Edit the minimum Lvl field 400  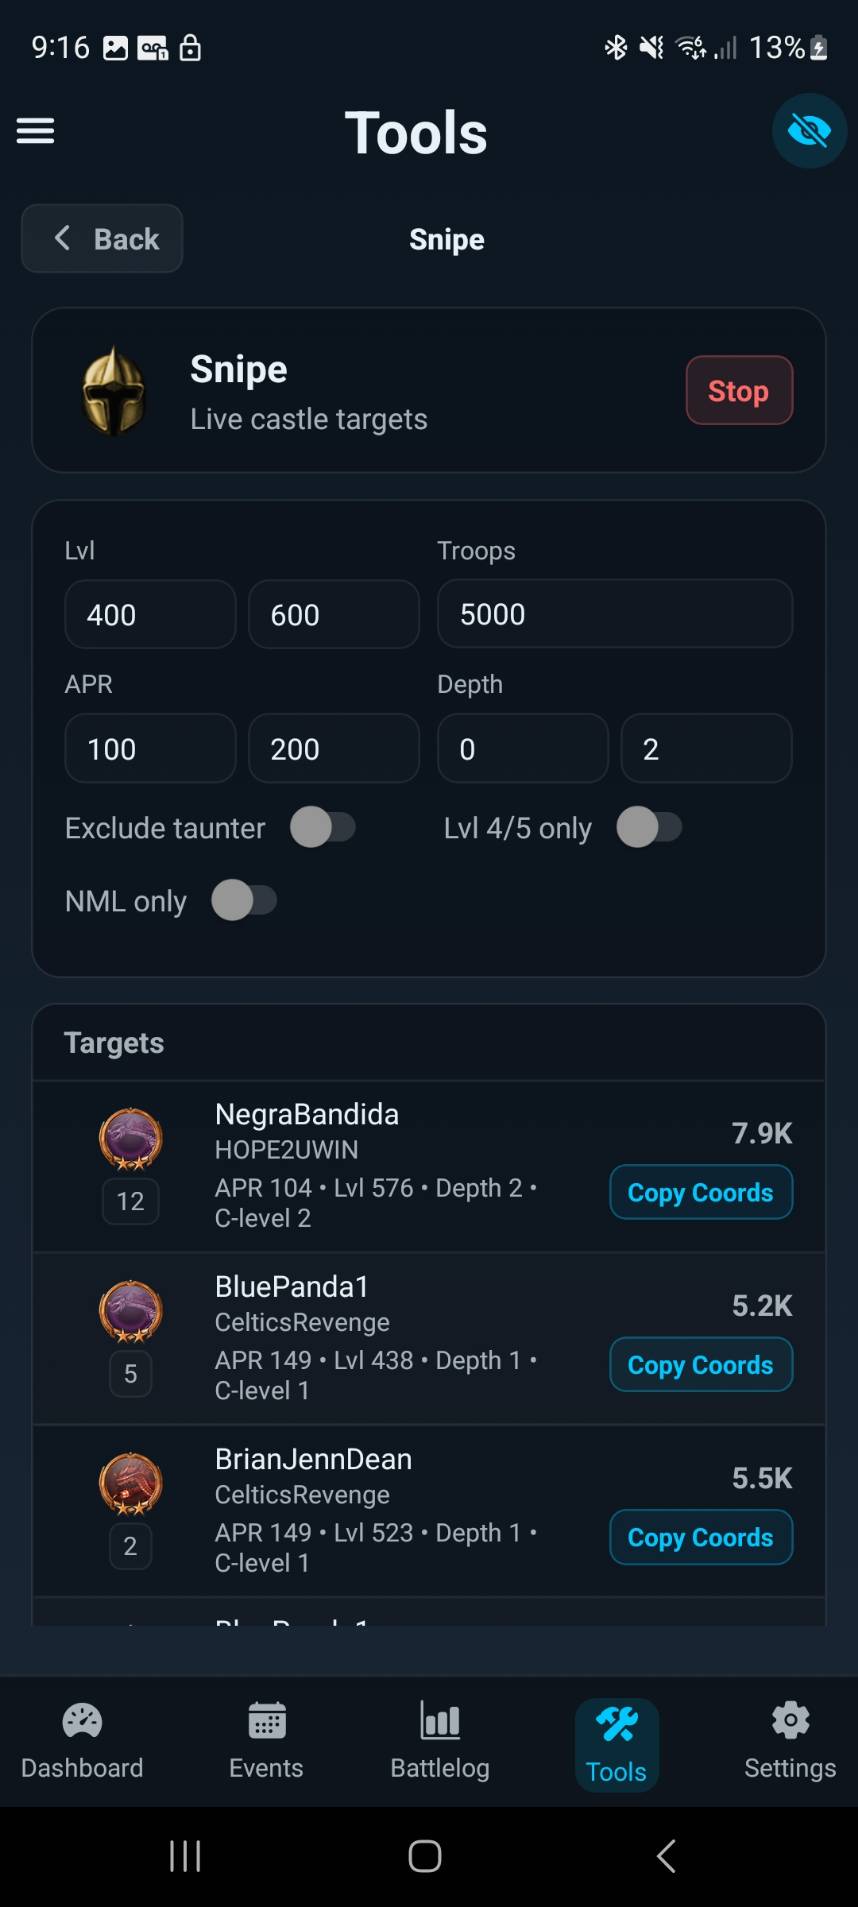click(150, 614)
